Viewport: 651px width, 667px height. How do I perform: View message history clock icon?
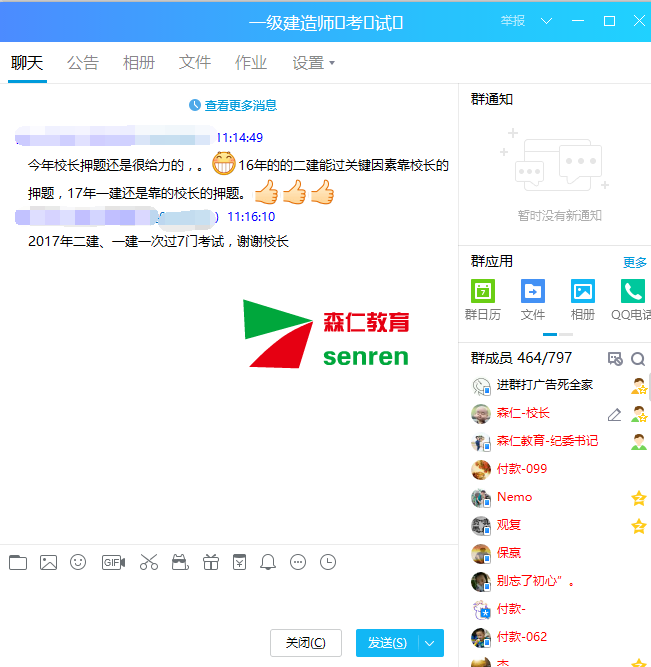point(328,562)
